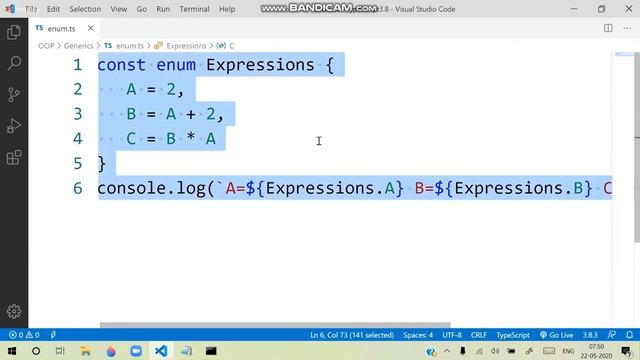
Task: Open the Run menu
Action: [x=163, y=9]
